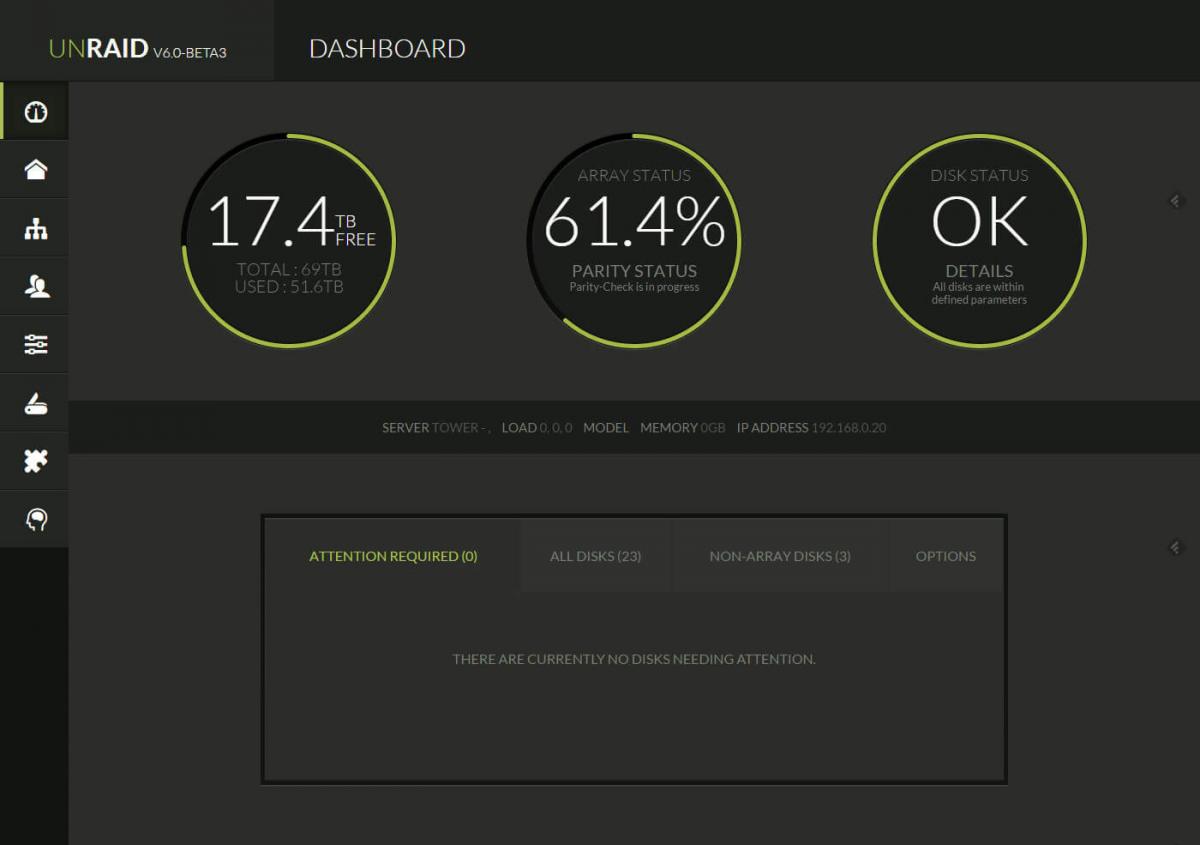Image resolution: width=1200 pixels, height=845 pixels.
Task: Click the 'USED : 51.6TB' text
Action: click(x=289, y=287)
